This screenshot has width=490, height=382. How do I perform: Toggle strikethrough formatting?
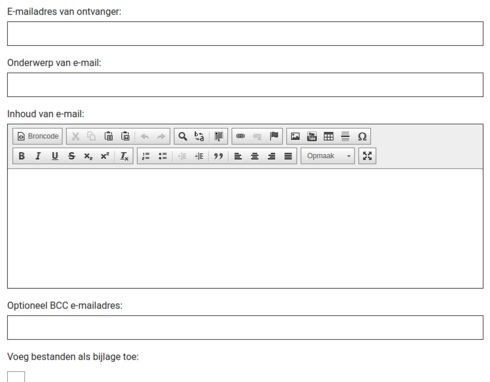(71, 156)
